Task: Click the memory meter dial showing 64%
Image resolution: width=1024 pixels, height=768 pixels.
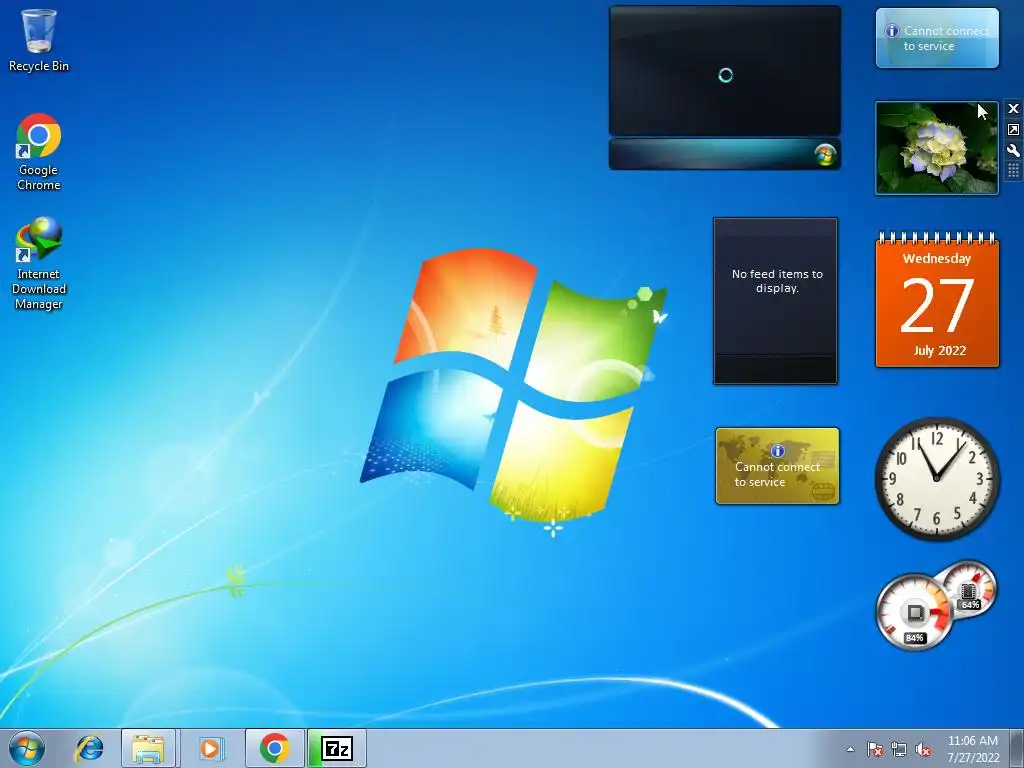Action: pyautogui.click(x=969, y=590)
